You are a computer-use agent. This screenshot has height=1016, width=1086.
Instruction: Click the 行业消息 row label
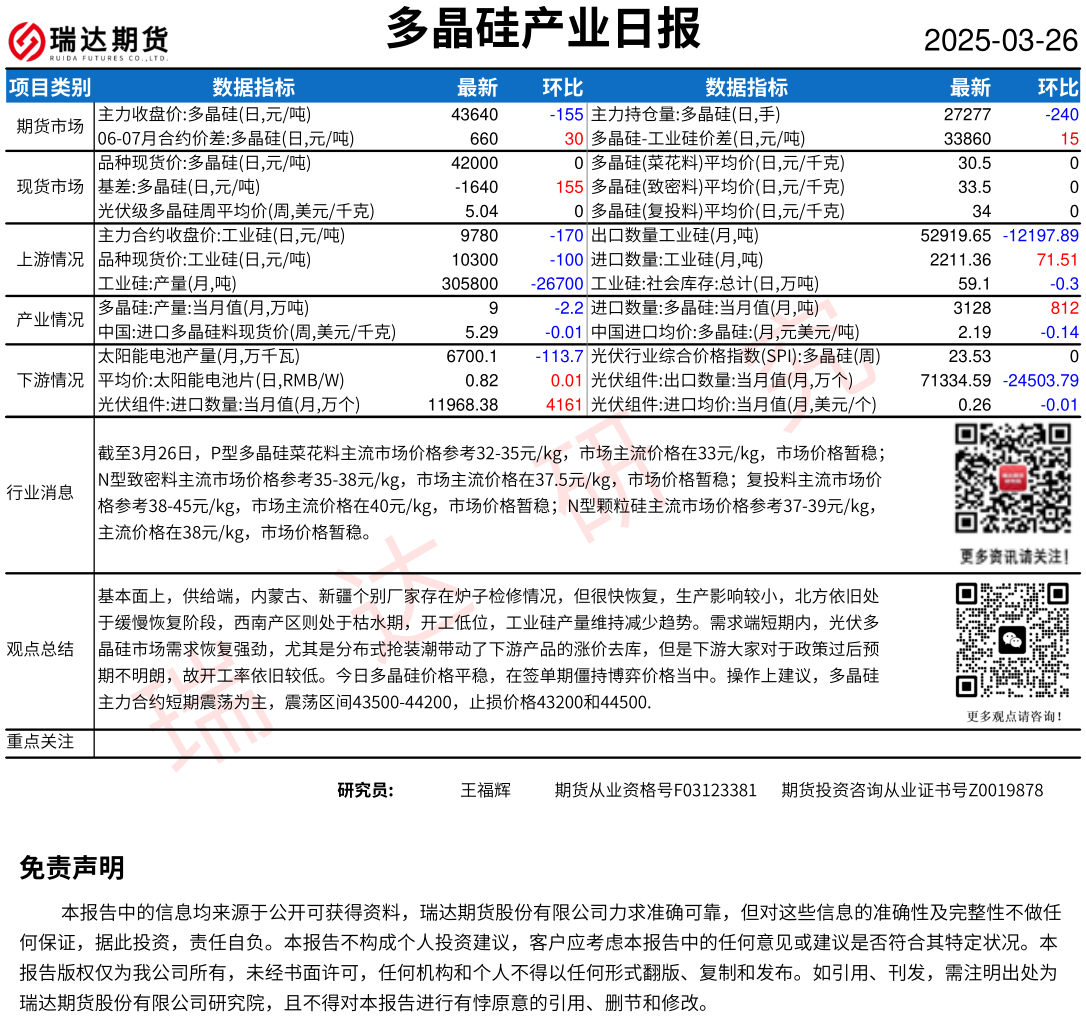(40, 492)
